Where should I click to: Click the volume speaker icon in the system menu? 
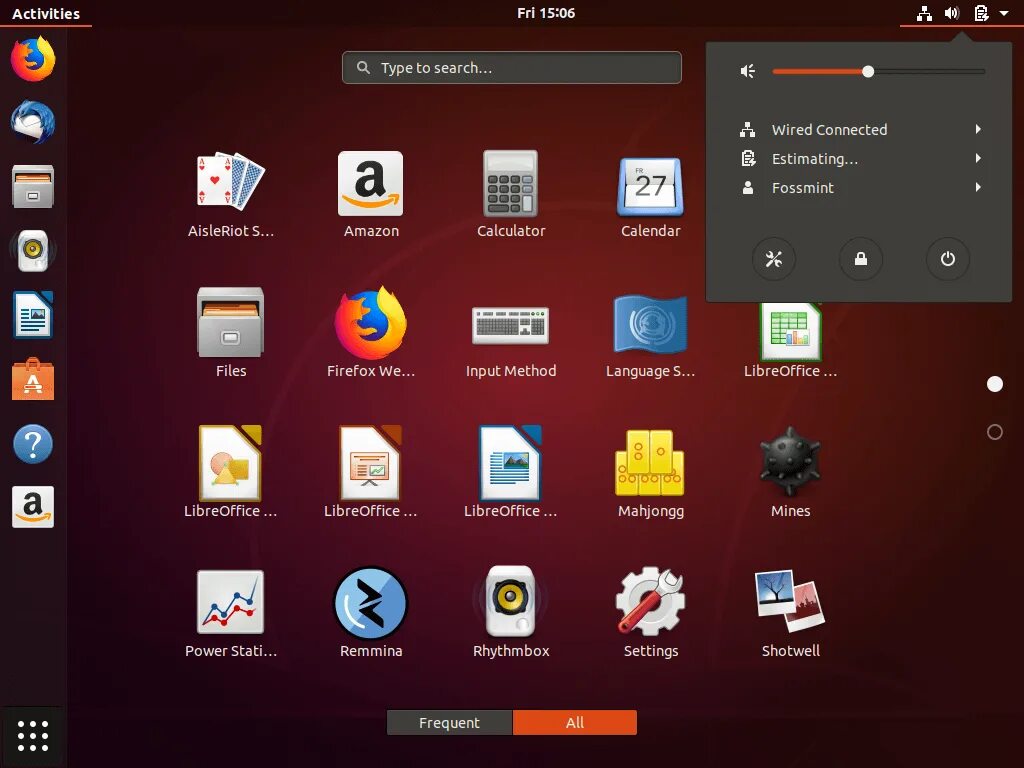[x=748, y=71]
